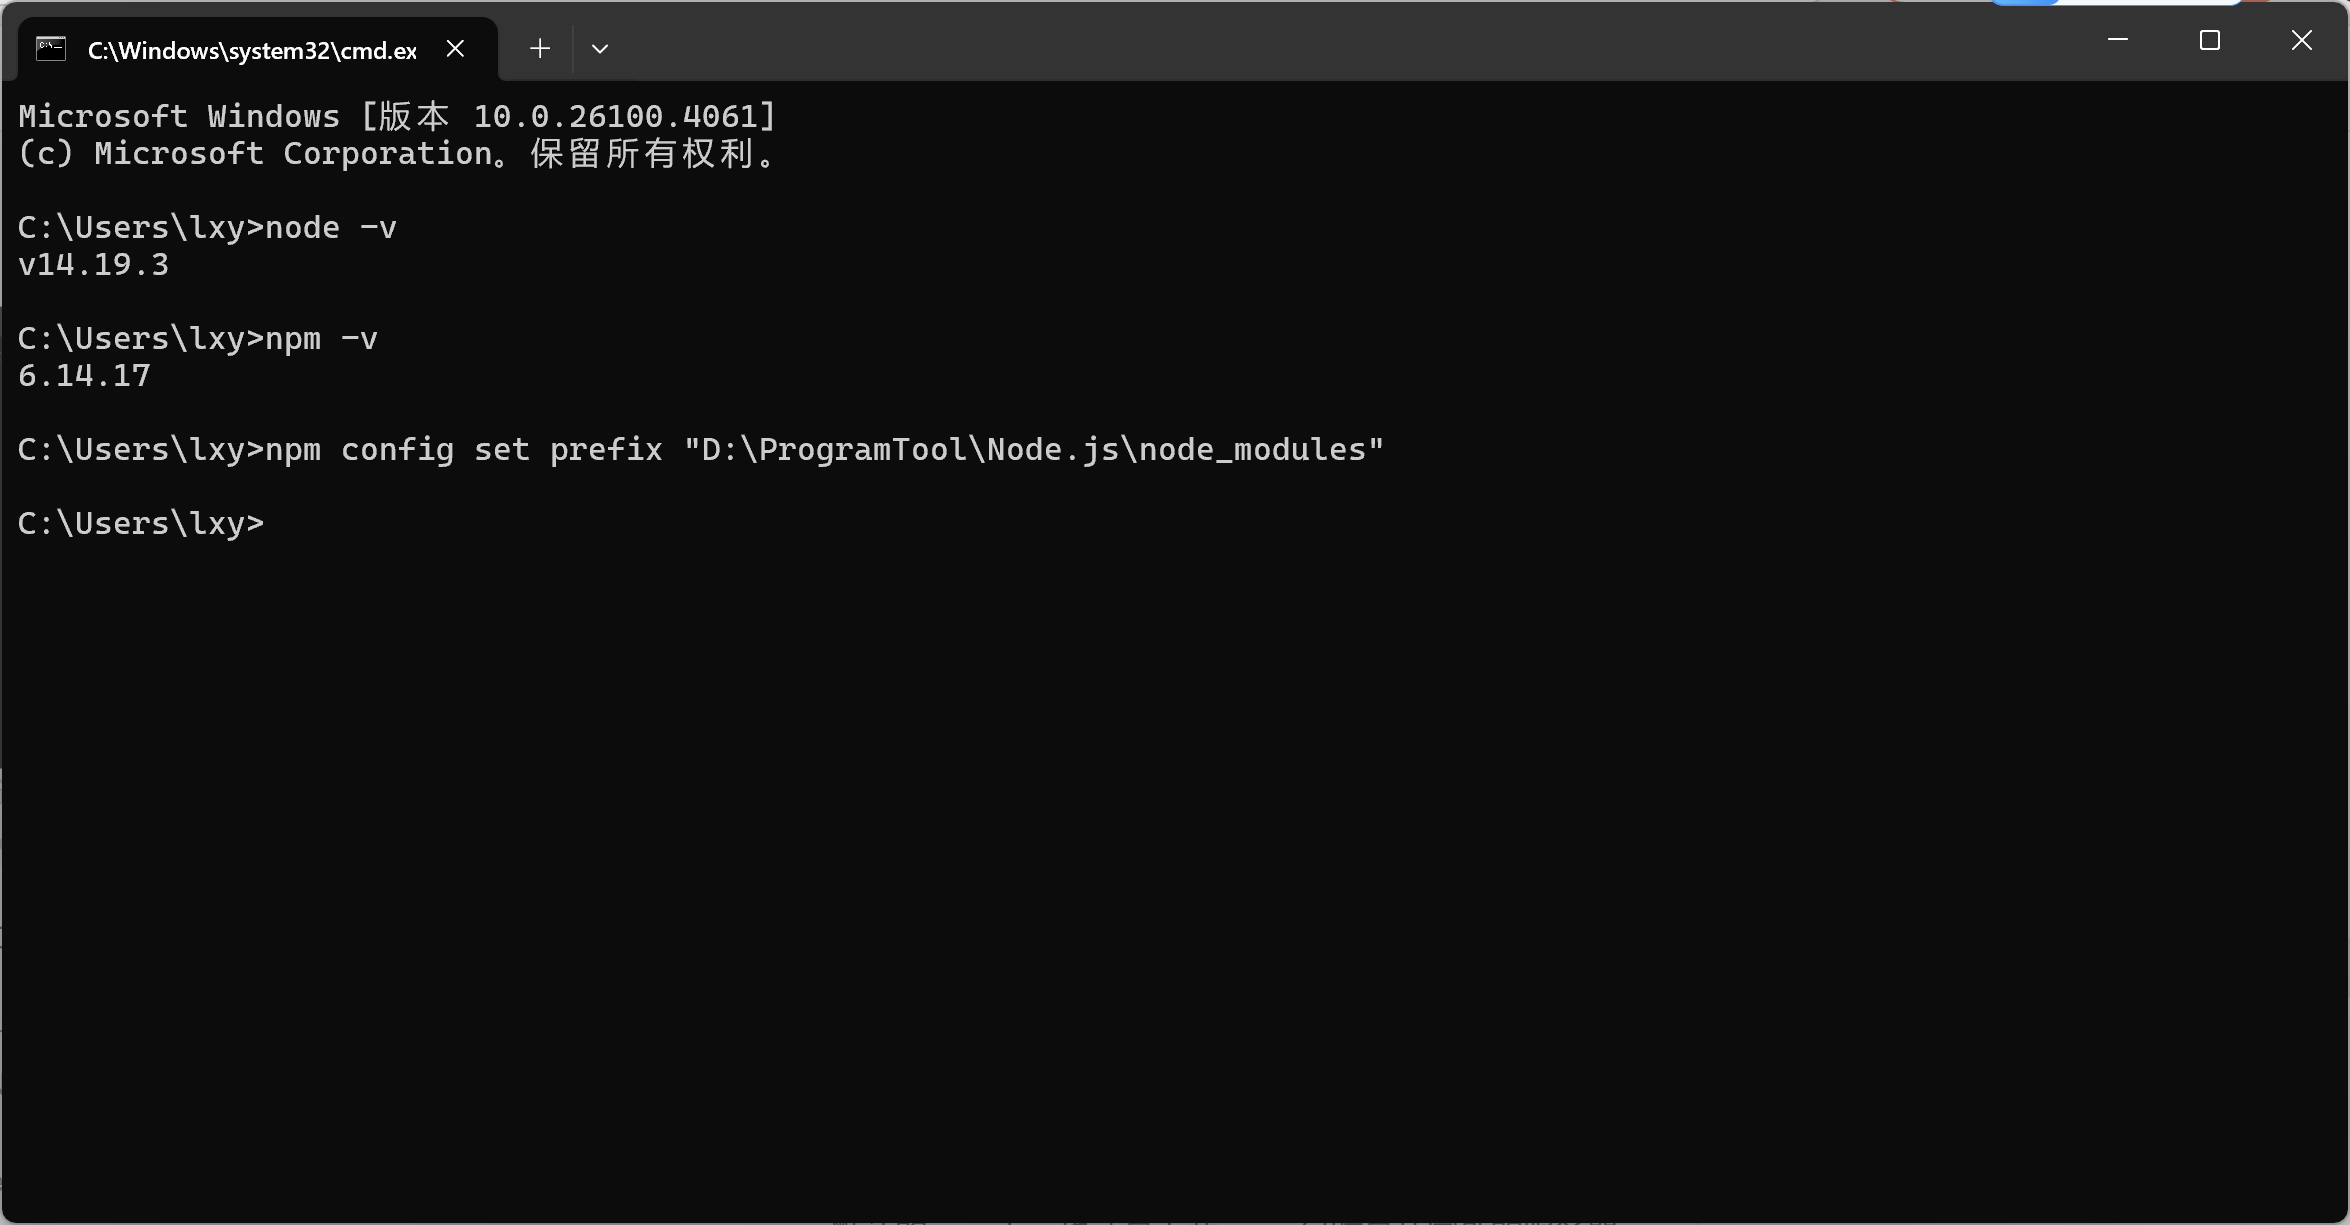2350x1225 pixels.
Task: Click the Microsoft Corporation copyright line
Action: pos(396,154)
